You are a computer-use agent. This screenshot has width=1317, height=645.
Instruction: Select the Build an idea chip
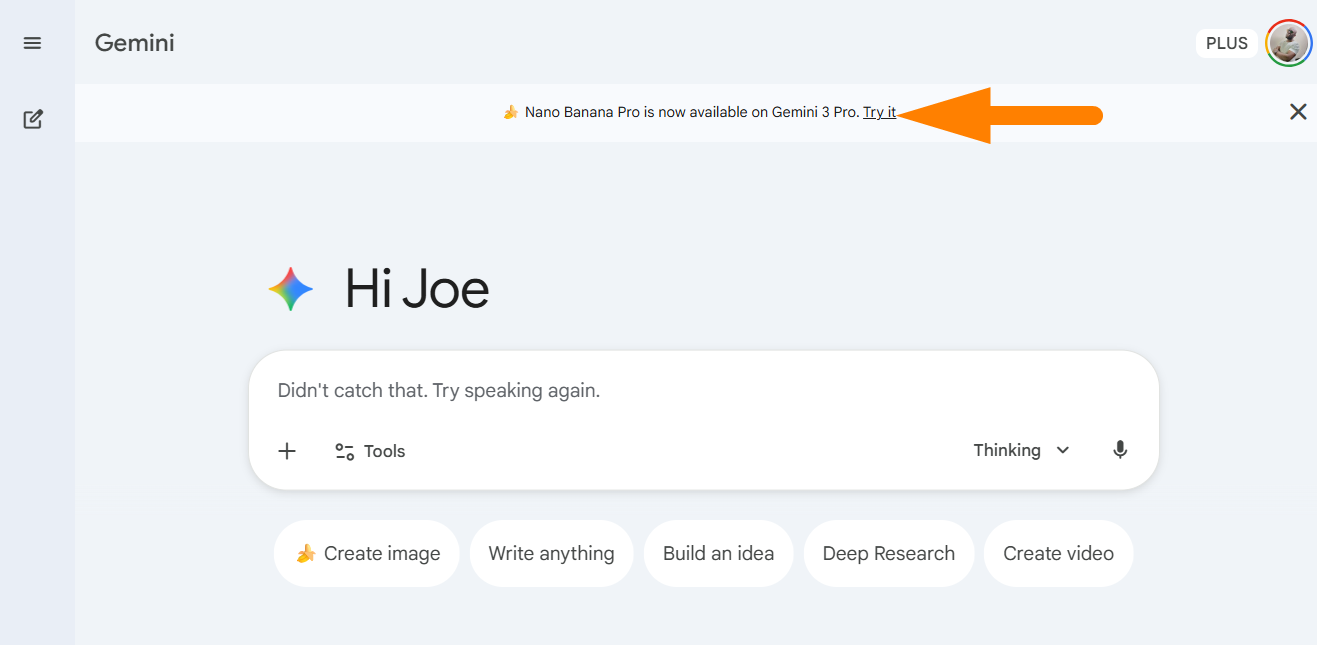718,553
